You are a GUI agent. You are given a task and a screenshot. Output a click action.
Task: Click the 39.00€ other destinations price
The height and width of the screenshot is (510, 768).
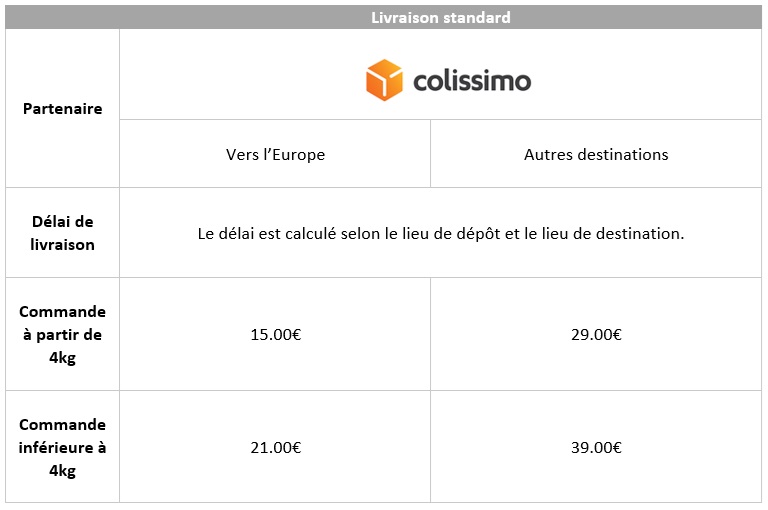[x=596, y=447]
